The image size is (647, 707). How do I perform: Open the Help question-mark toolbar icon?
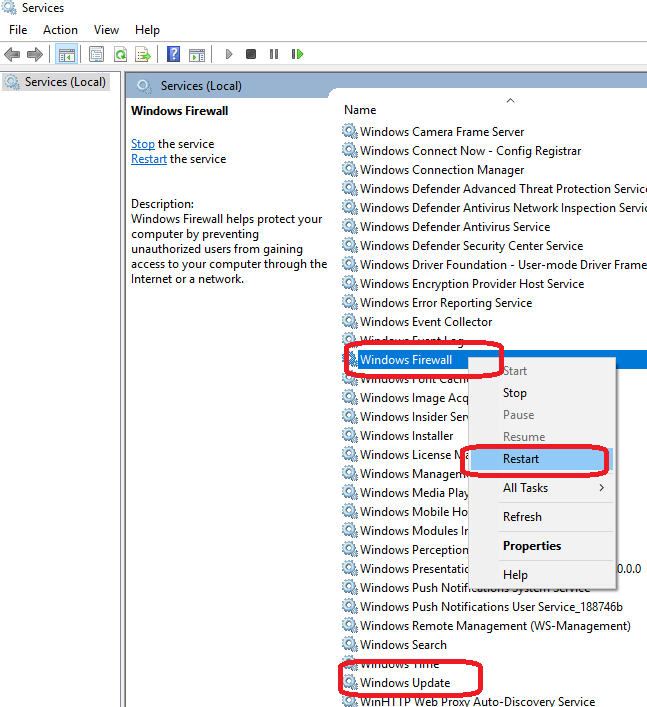coord(174,55)
